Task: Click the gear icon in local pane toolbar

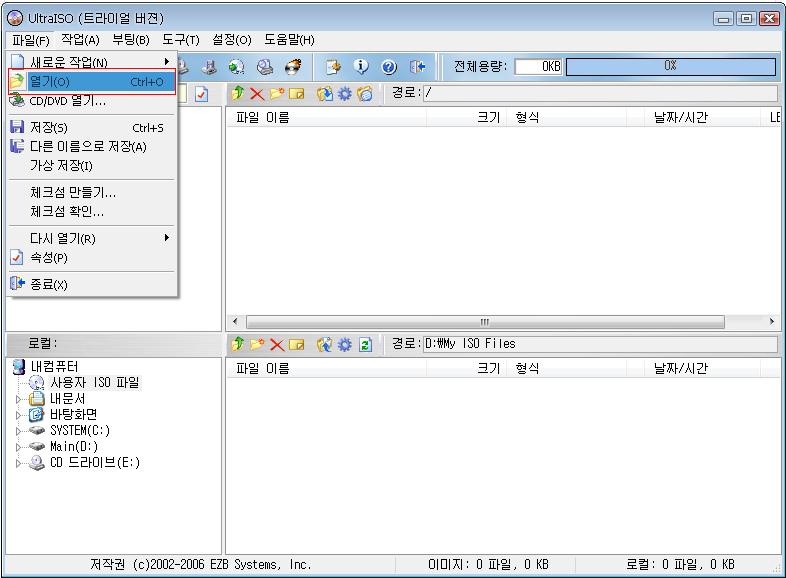Action: (345, 344)
